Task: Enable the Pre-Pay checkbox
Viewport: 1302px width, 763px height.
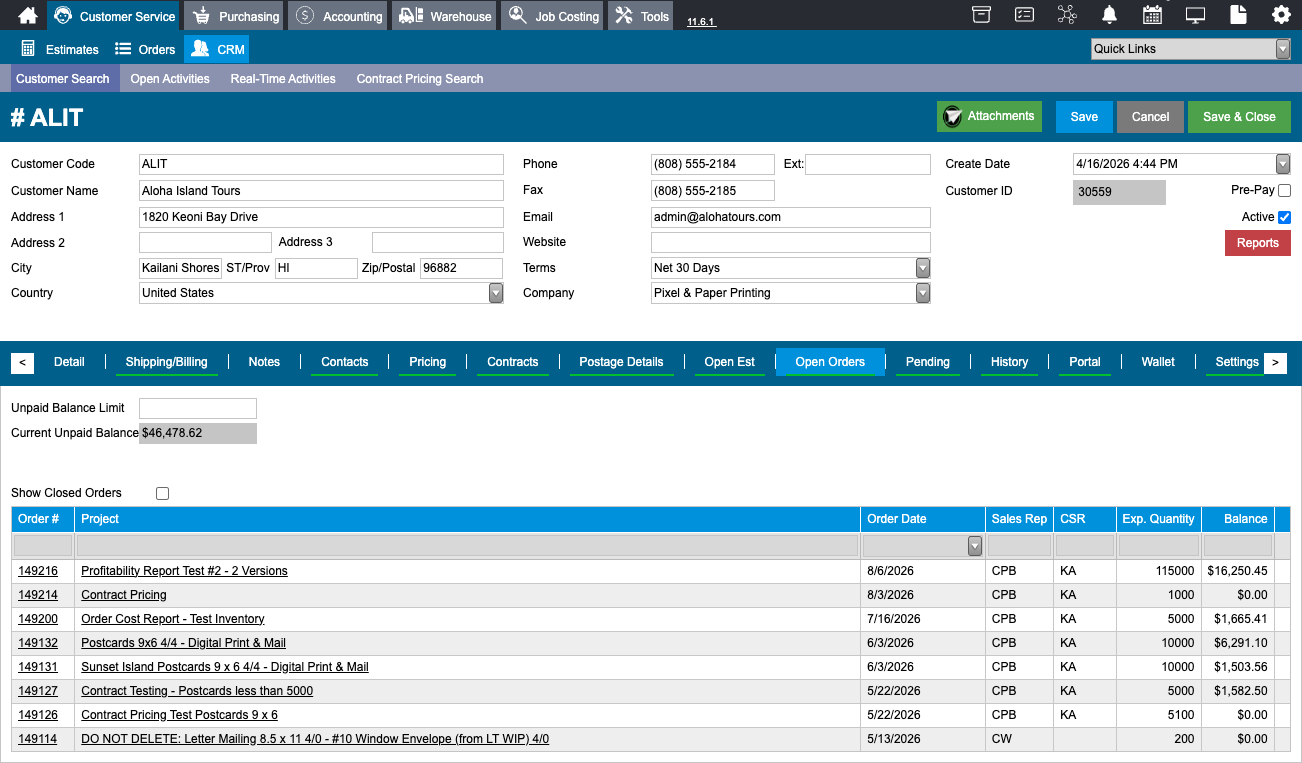Action: 1285,190
